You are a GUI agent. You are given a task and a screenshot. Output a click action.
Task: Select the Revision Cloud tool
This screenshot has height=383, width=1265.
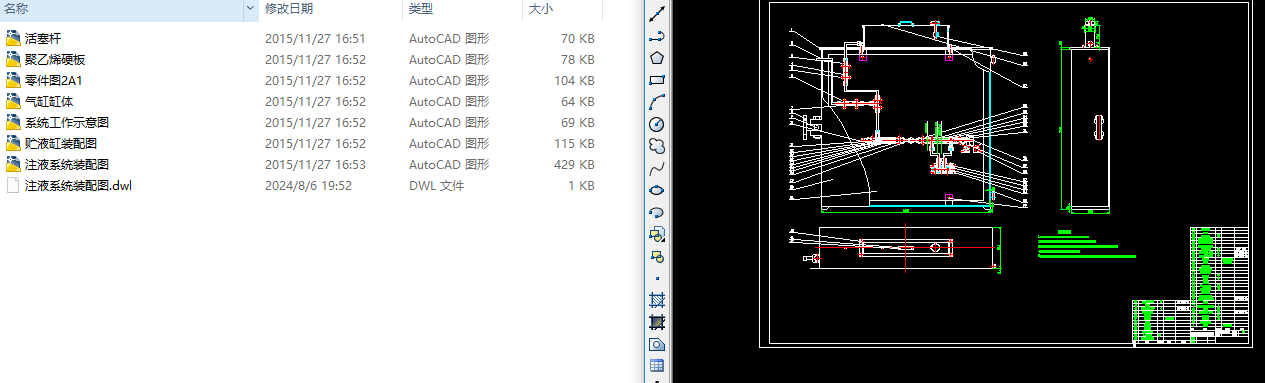(x=657, y=146)
